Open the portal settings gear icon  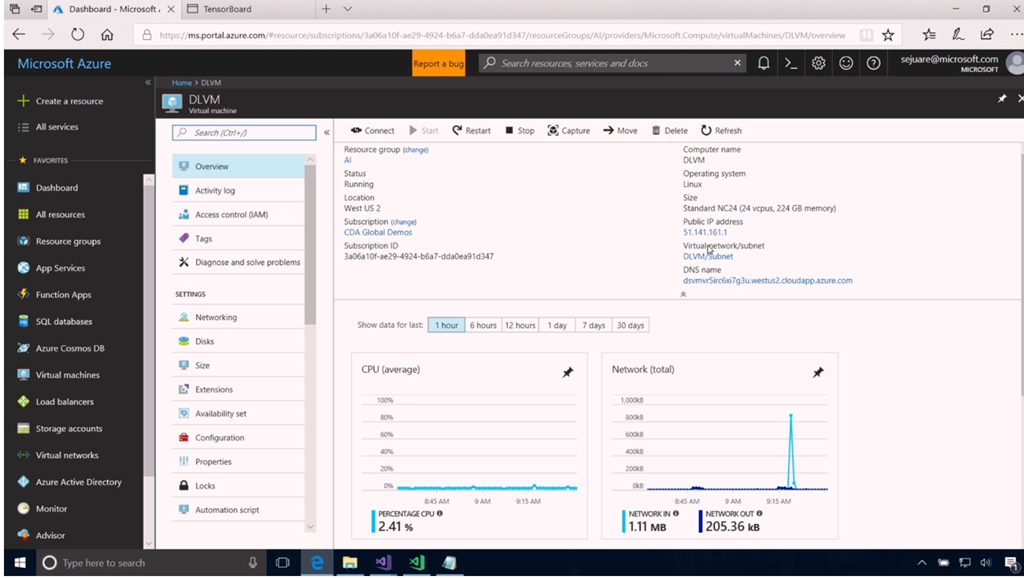[819, 63]
